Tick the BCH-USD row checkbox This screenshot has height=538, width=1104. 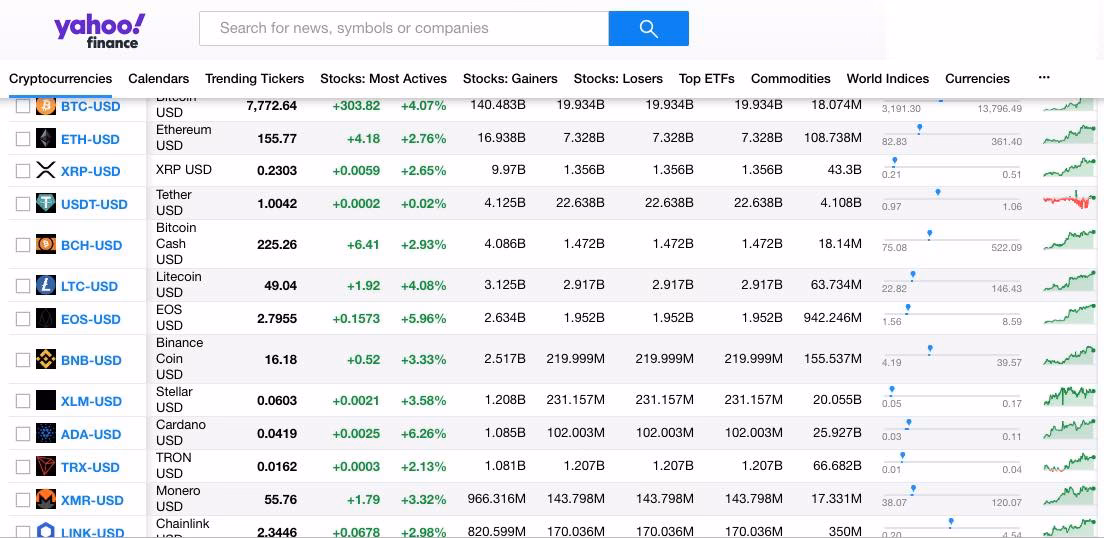(23, 245)
